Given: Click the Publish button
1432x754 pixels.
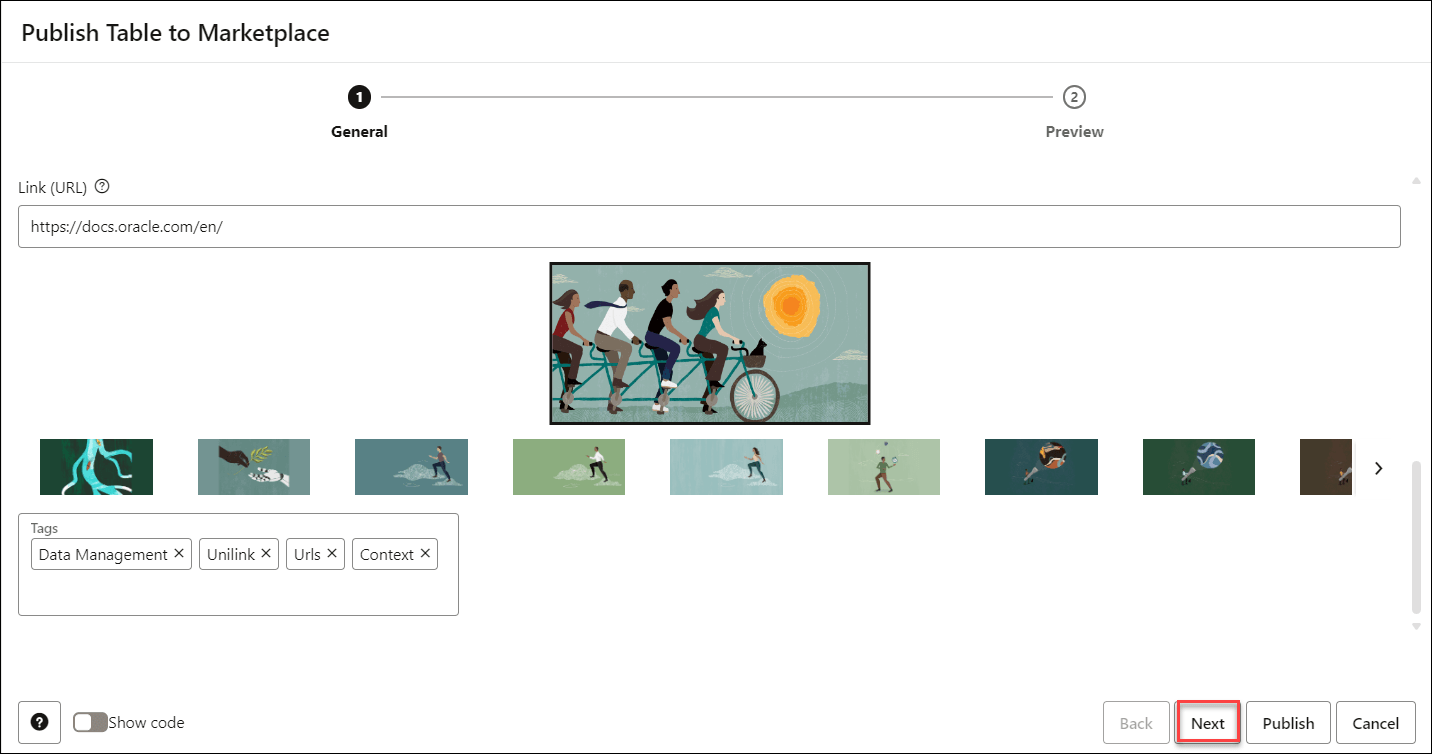Looking at the screenshot, I should pyautogui.click(x=1288, y=723).
